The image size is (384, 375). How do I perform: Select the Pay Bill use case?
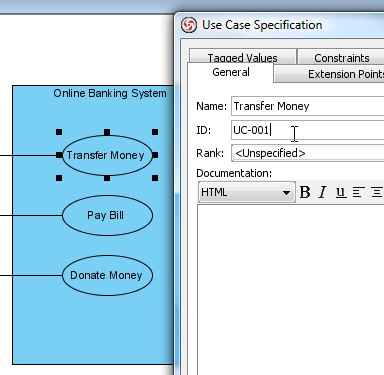(107, 215)
